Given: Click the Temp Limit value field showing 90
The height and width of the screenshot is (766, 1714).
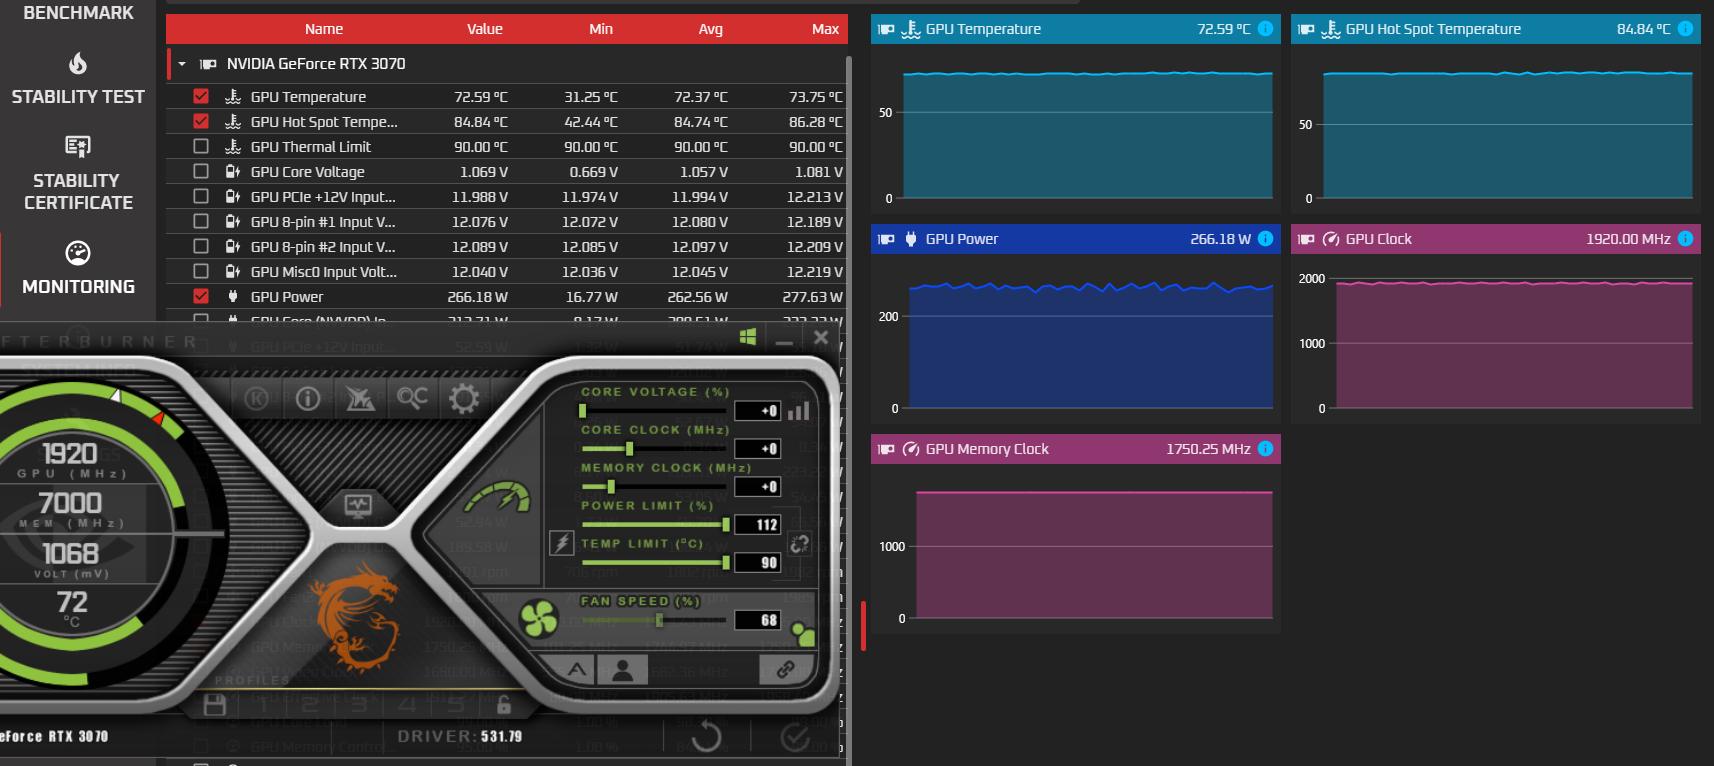Looking at the screenshot, I should [x=757, y=563].
